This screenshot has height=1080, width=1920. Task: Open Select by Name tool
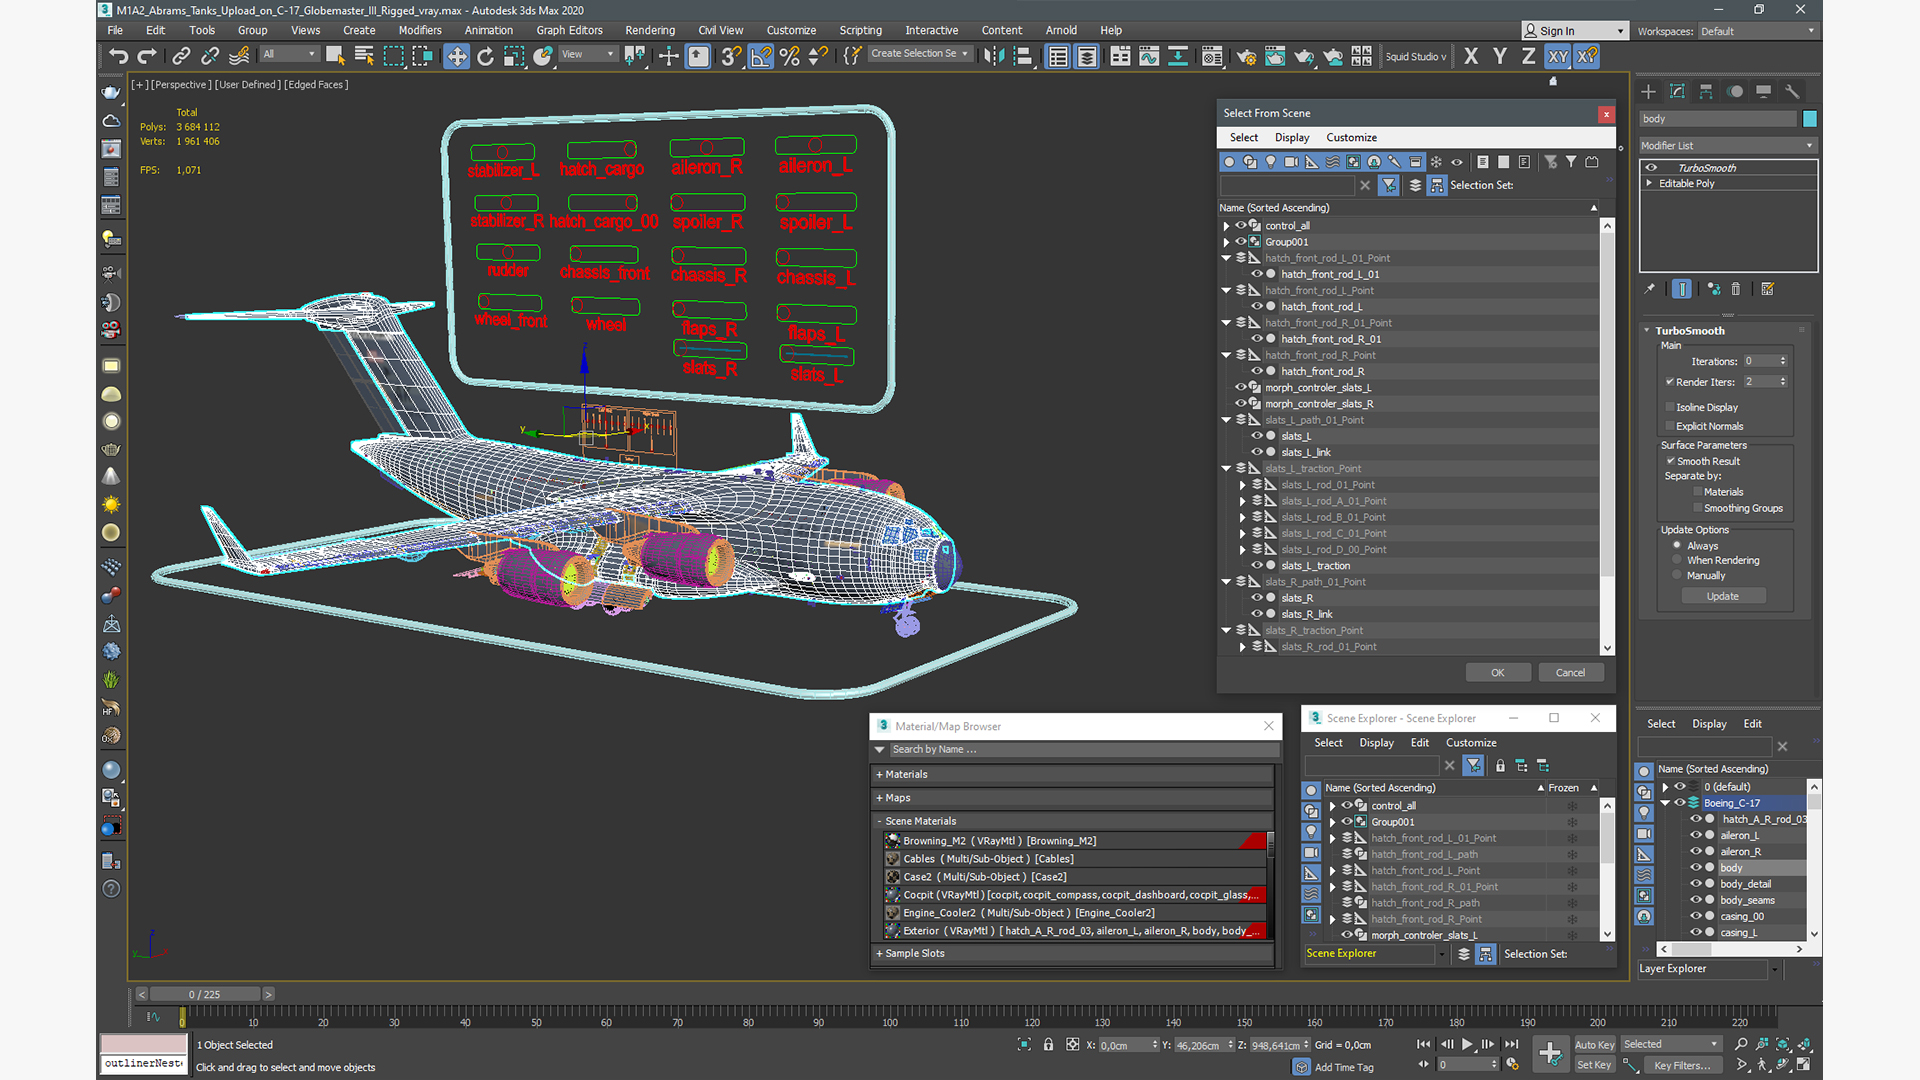[x=364, y=56]
